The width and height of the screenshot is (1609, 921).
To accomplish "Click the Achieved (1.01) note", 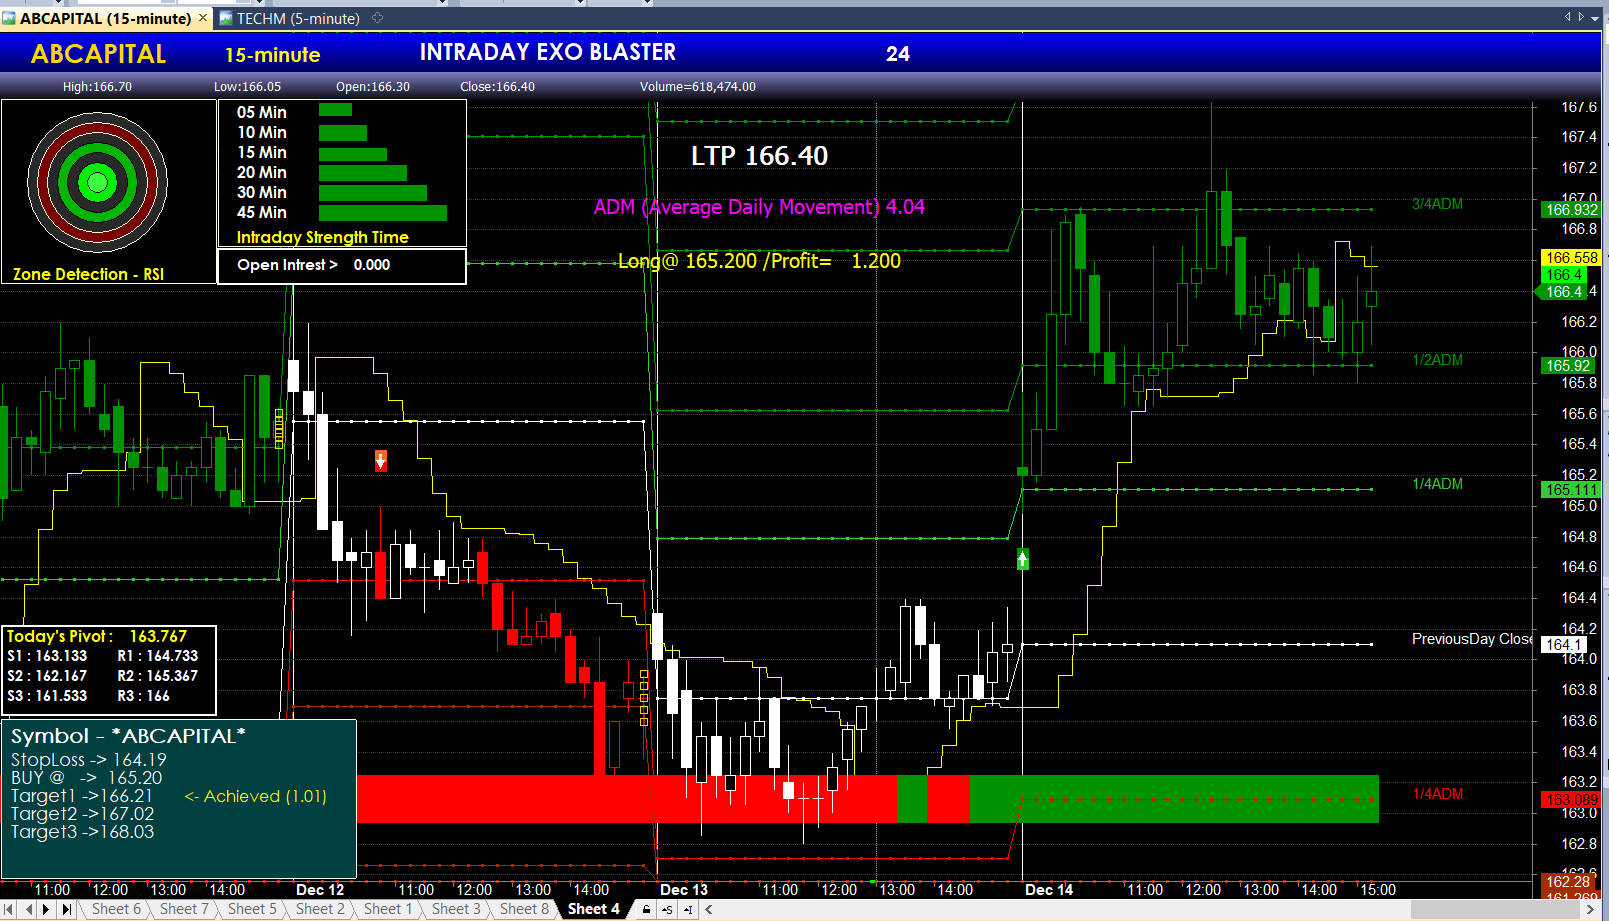I will (256, 796).
